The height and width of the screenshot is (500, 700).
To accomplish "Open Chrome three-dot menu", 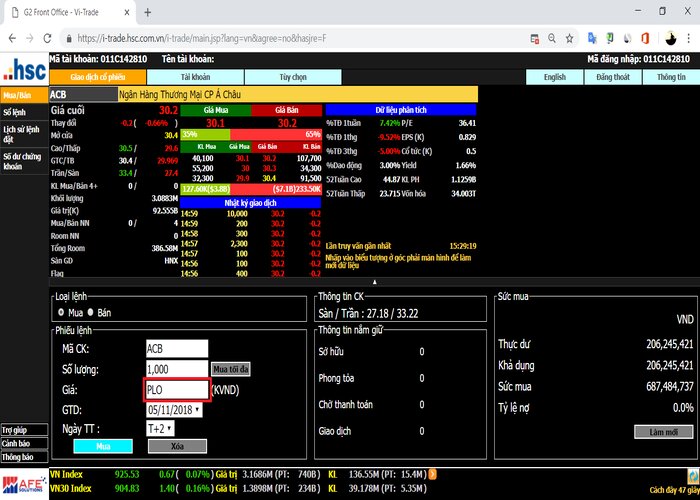I will tap(689, 38).
